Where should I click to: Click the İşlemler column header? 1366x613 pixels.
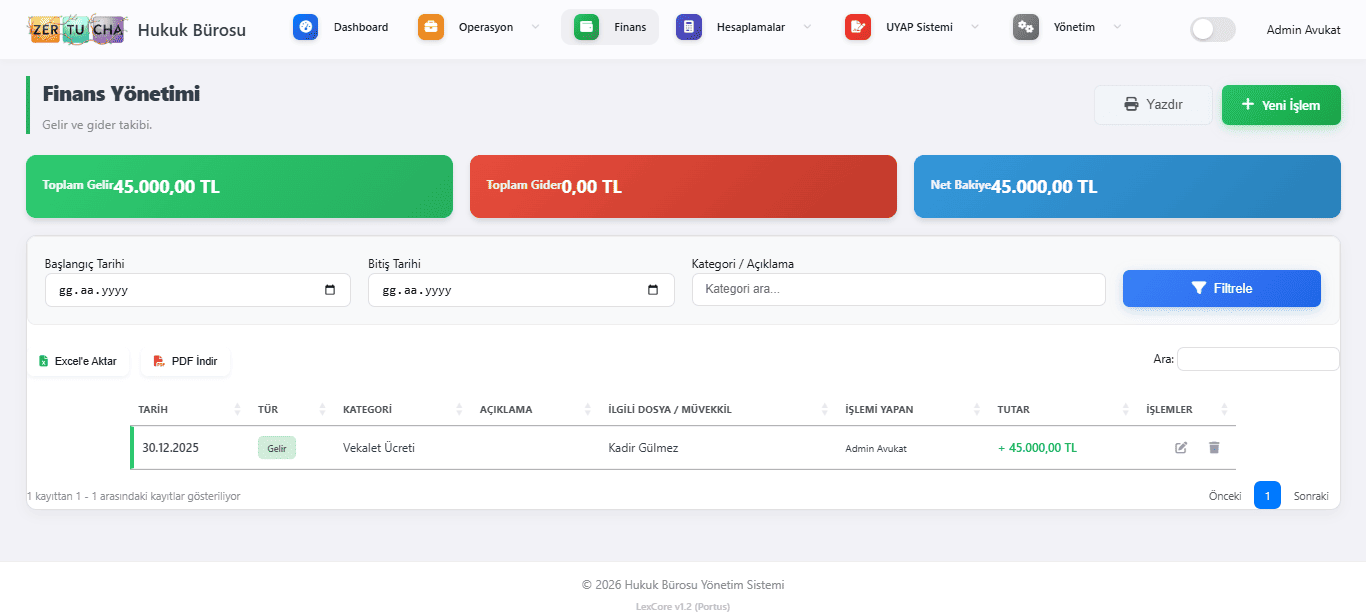1169,409
